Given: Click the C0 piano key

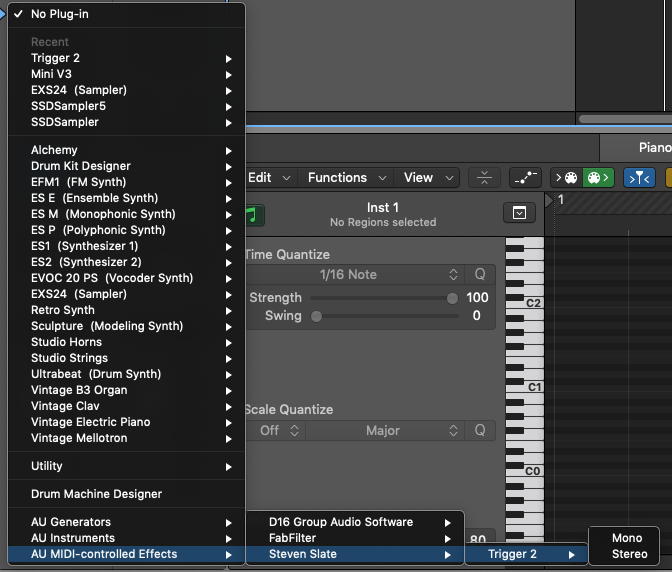Looking at the screenshot, I should point(534,471).
